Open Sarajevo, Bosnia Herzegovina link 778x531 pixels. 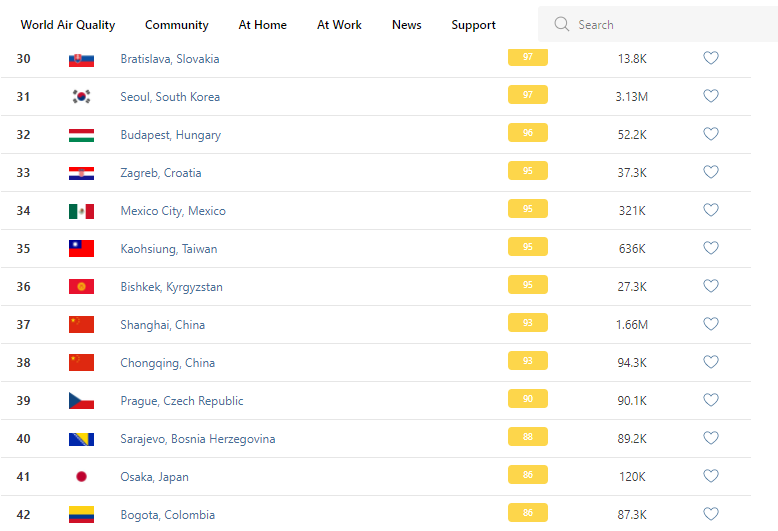tap(198, 439)
